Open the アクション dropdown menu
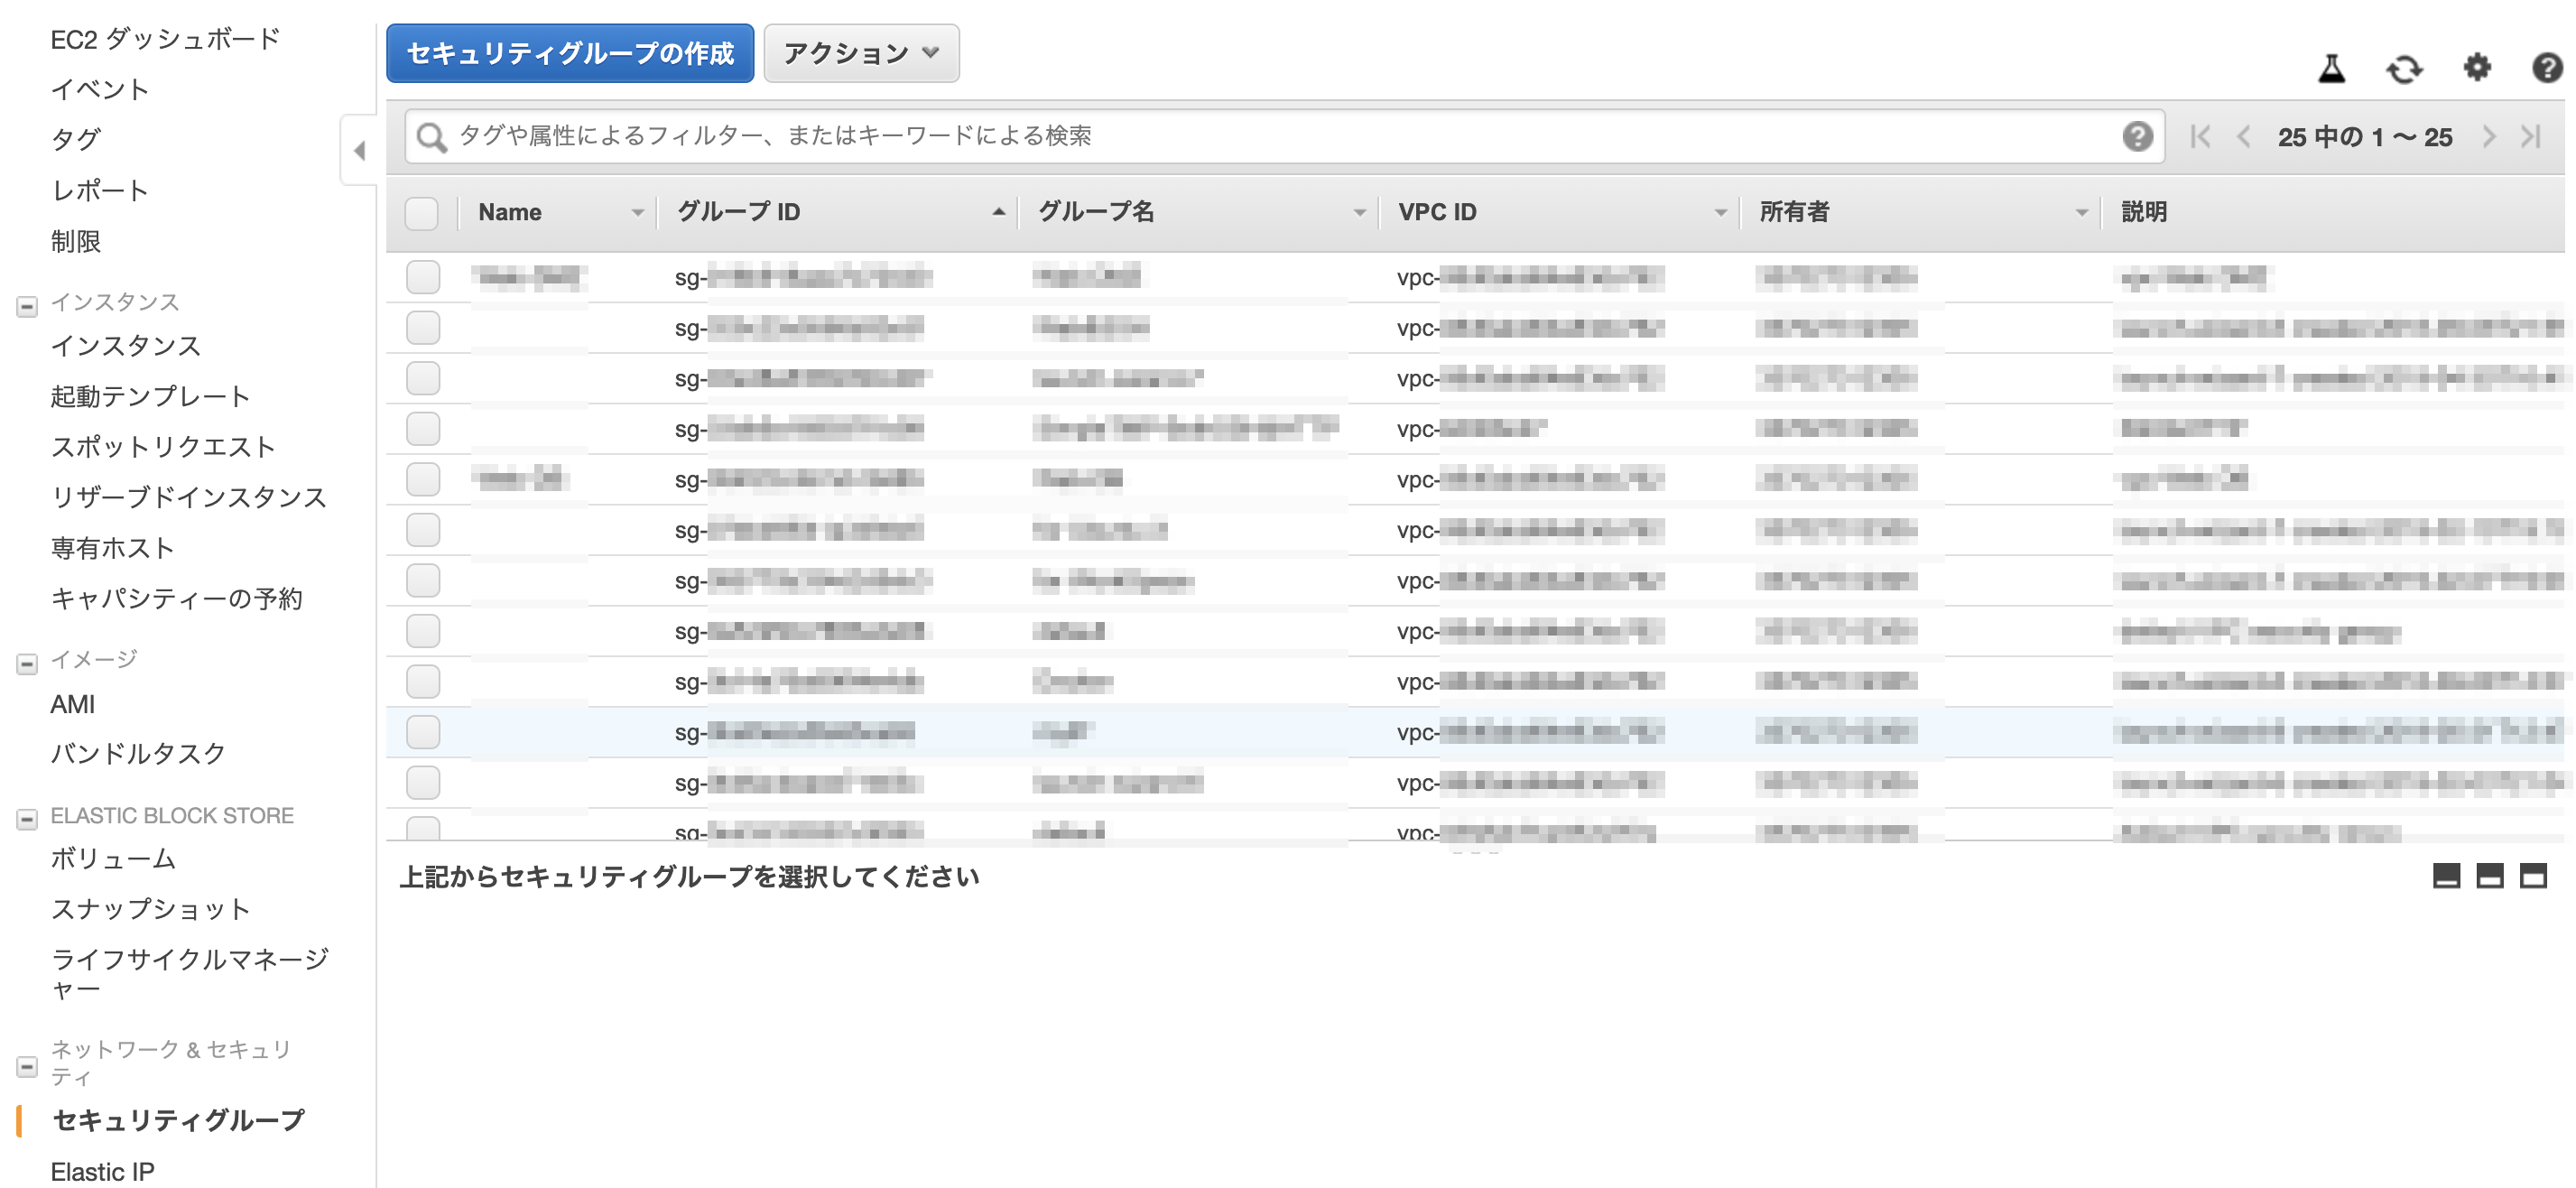 pos(861,53)
